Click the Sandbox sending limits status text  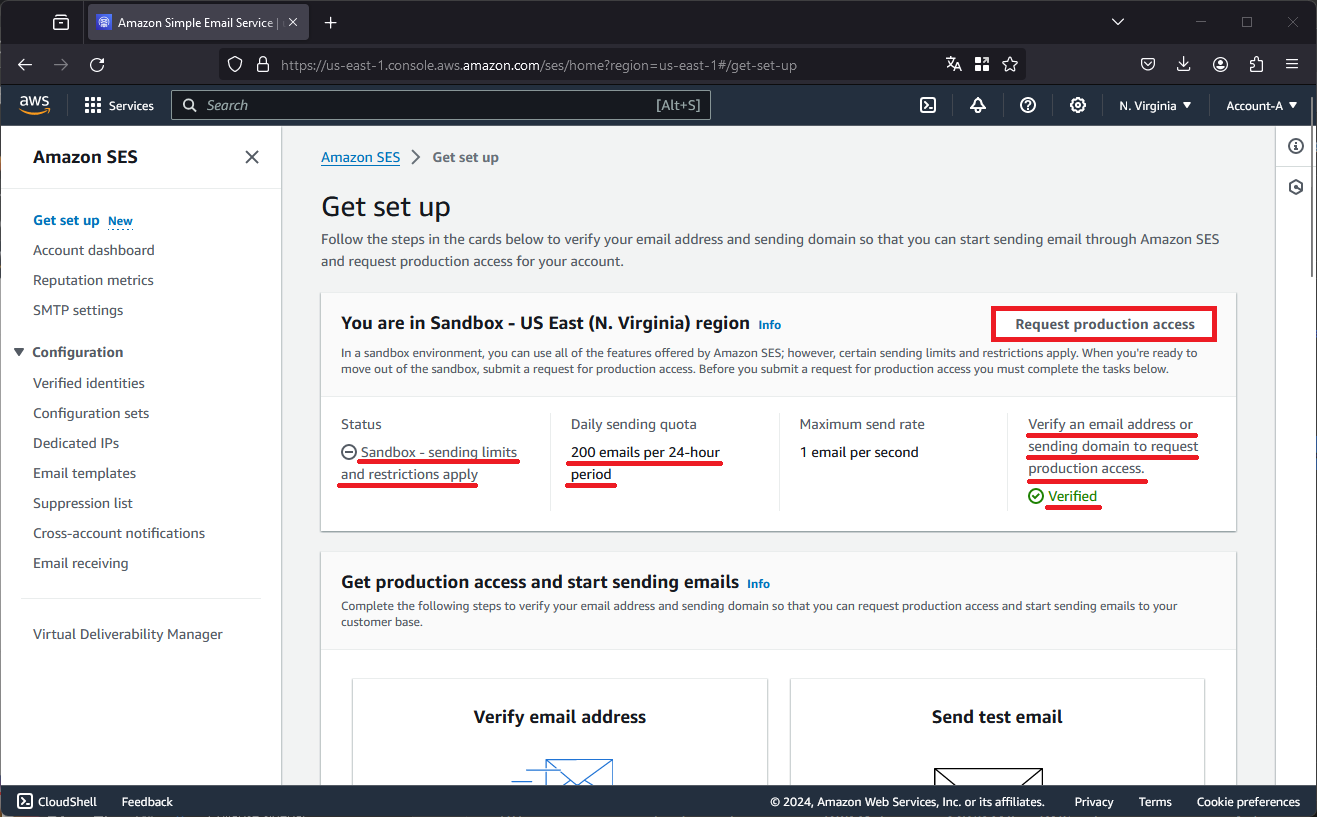click(429, 463)
